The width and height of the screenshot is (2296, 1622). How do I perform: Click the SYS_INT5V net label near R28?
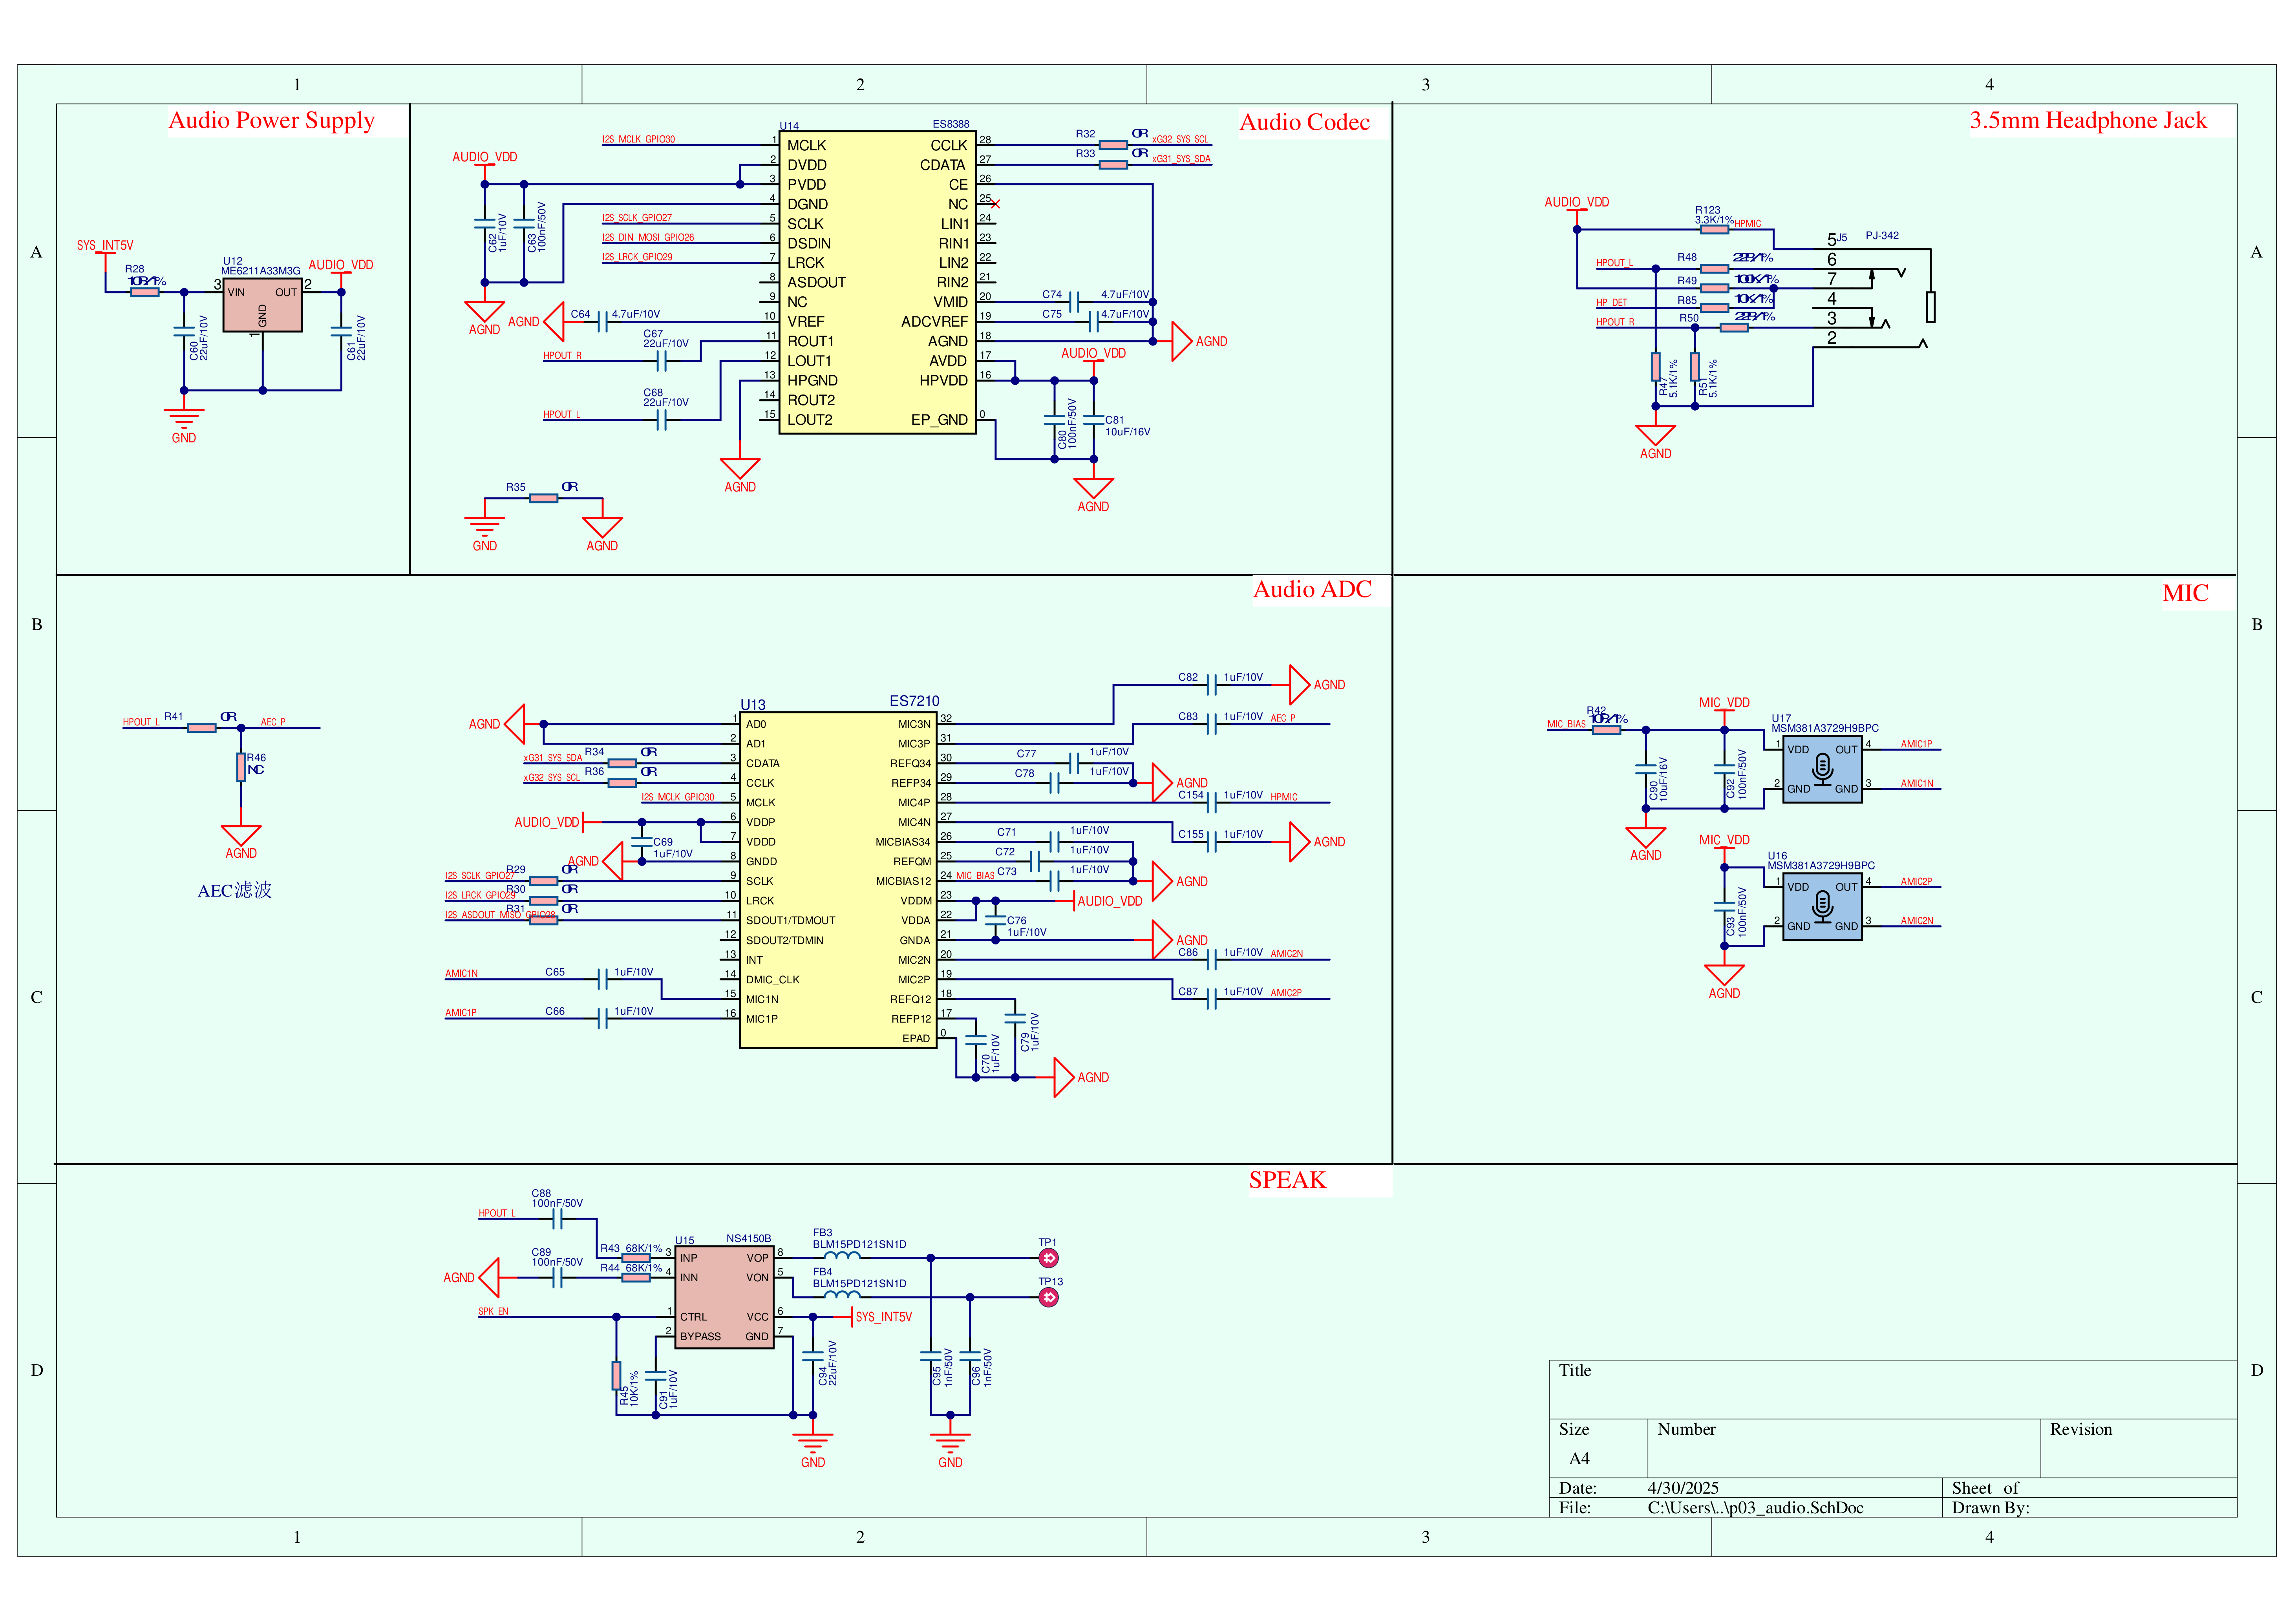[105, 245]
